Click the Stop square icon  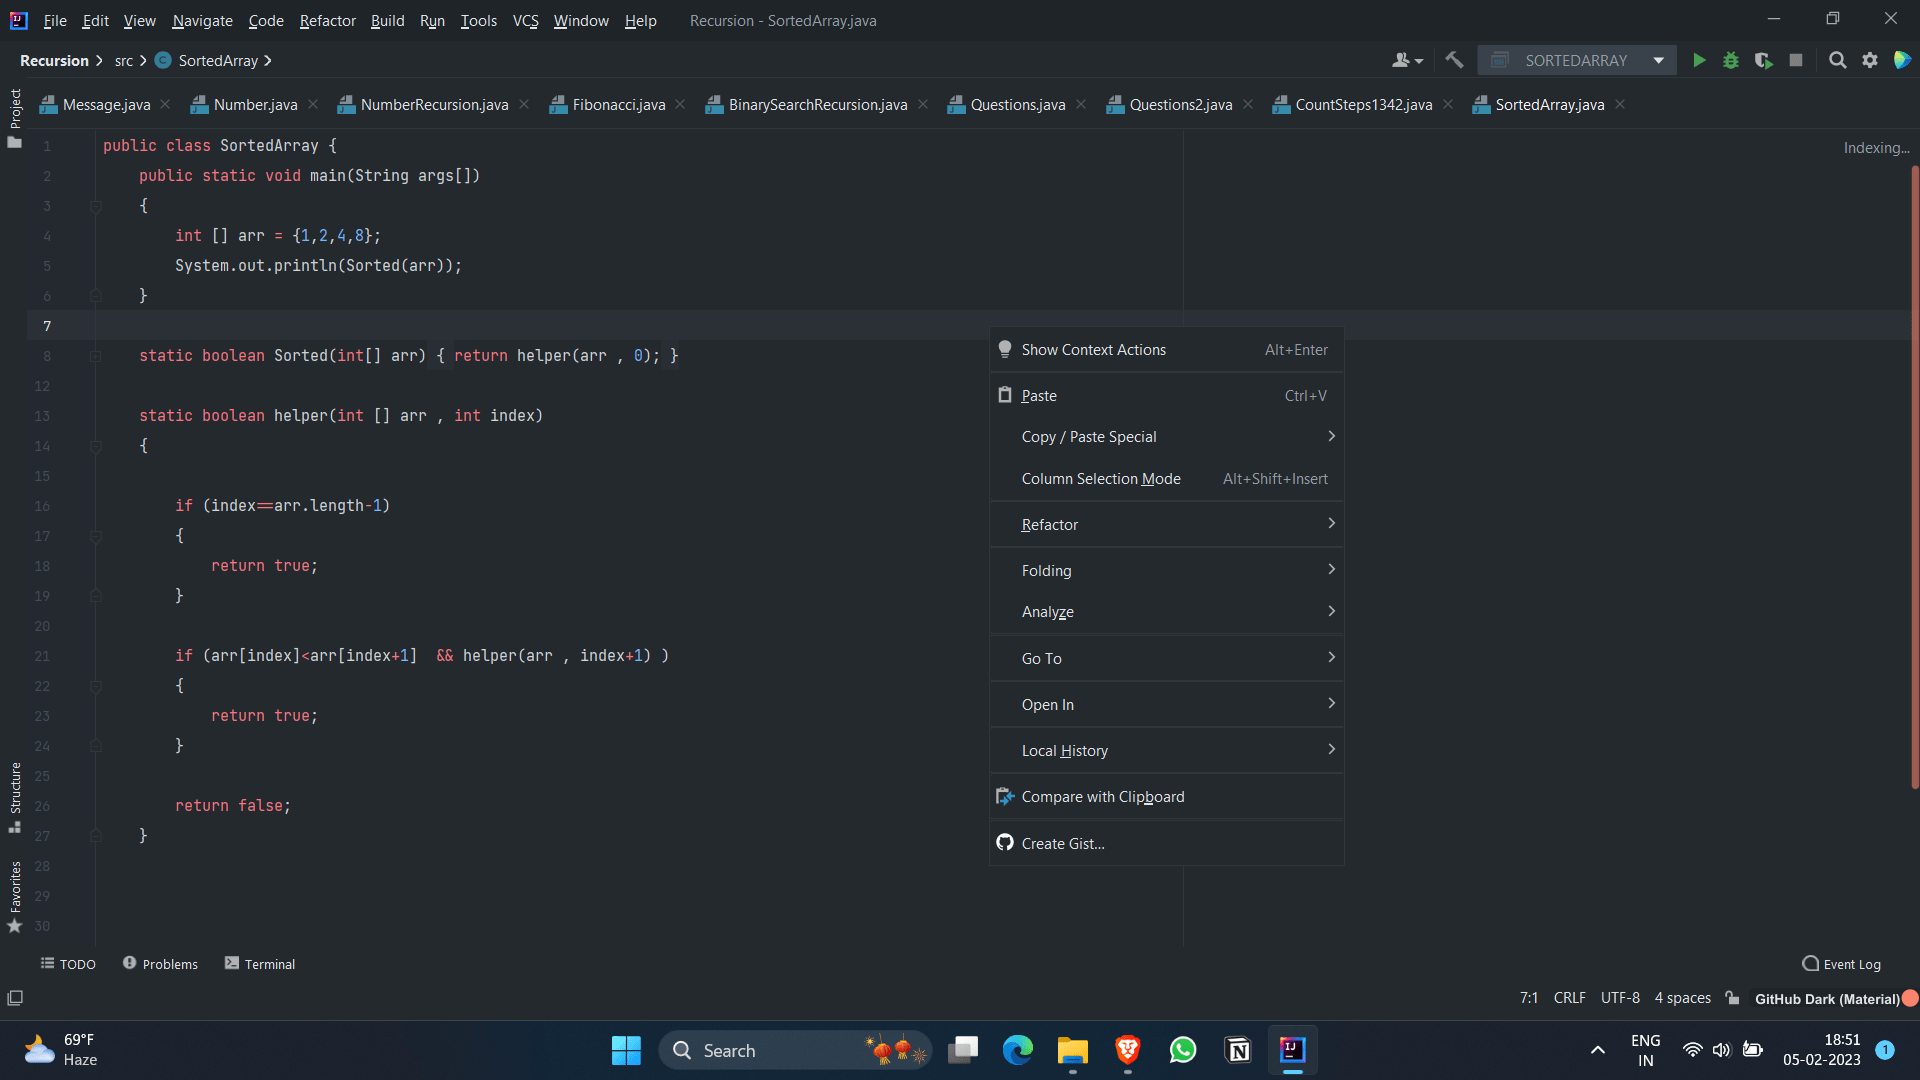click(1796, 61)
